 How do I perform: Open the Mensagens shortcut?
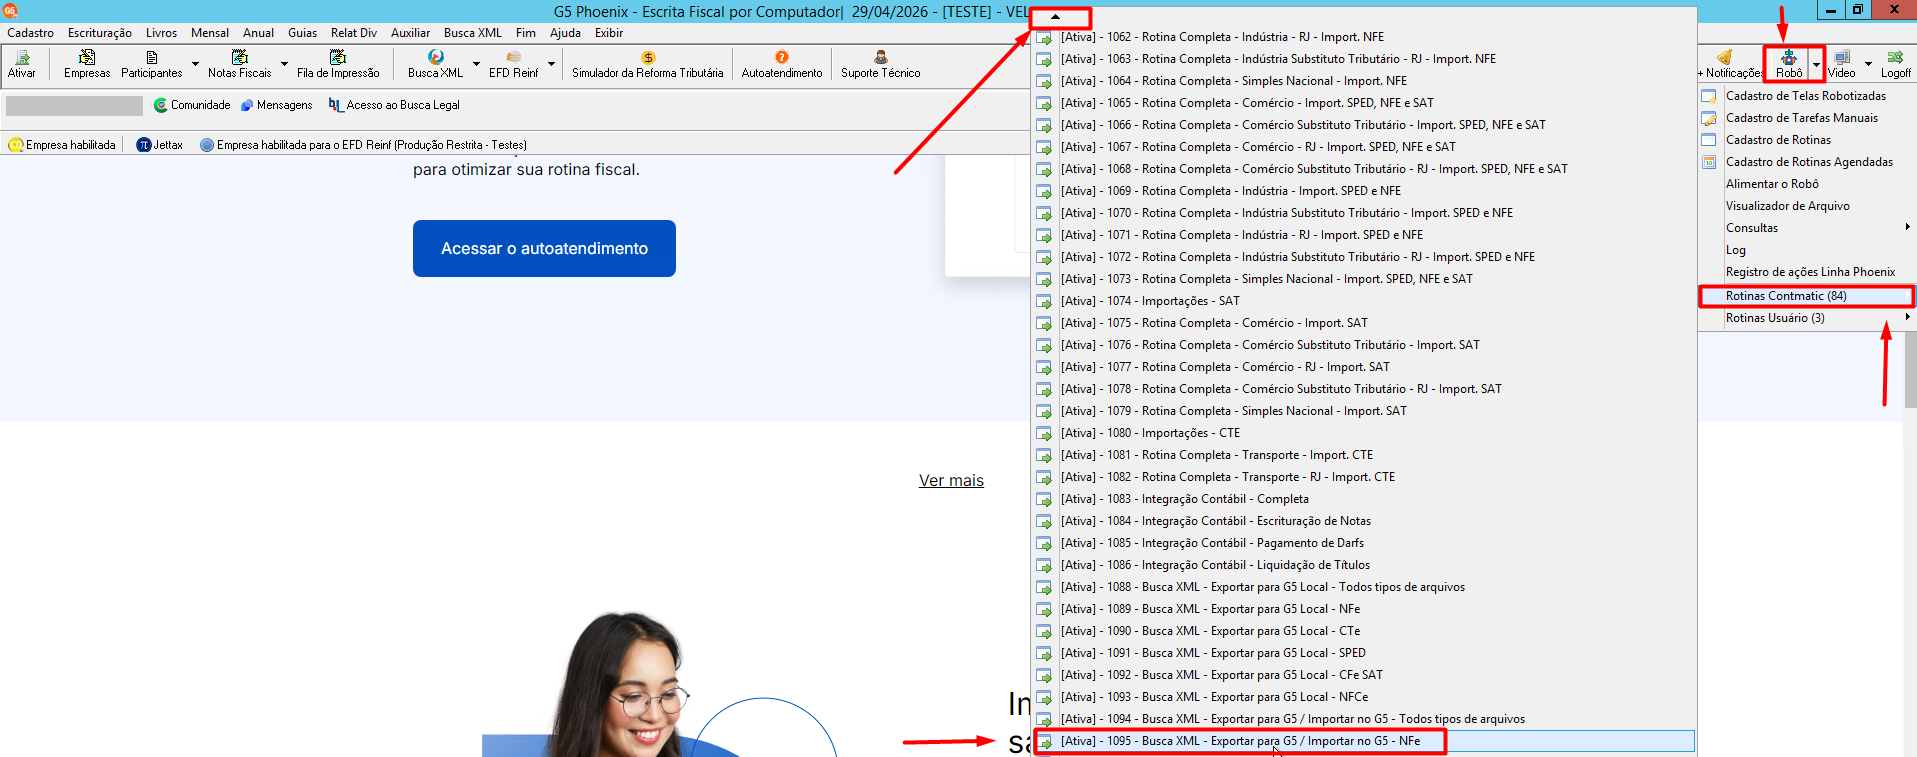pos(277,105)
